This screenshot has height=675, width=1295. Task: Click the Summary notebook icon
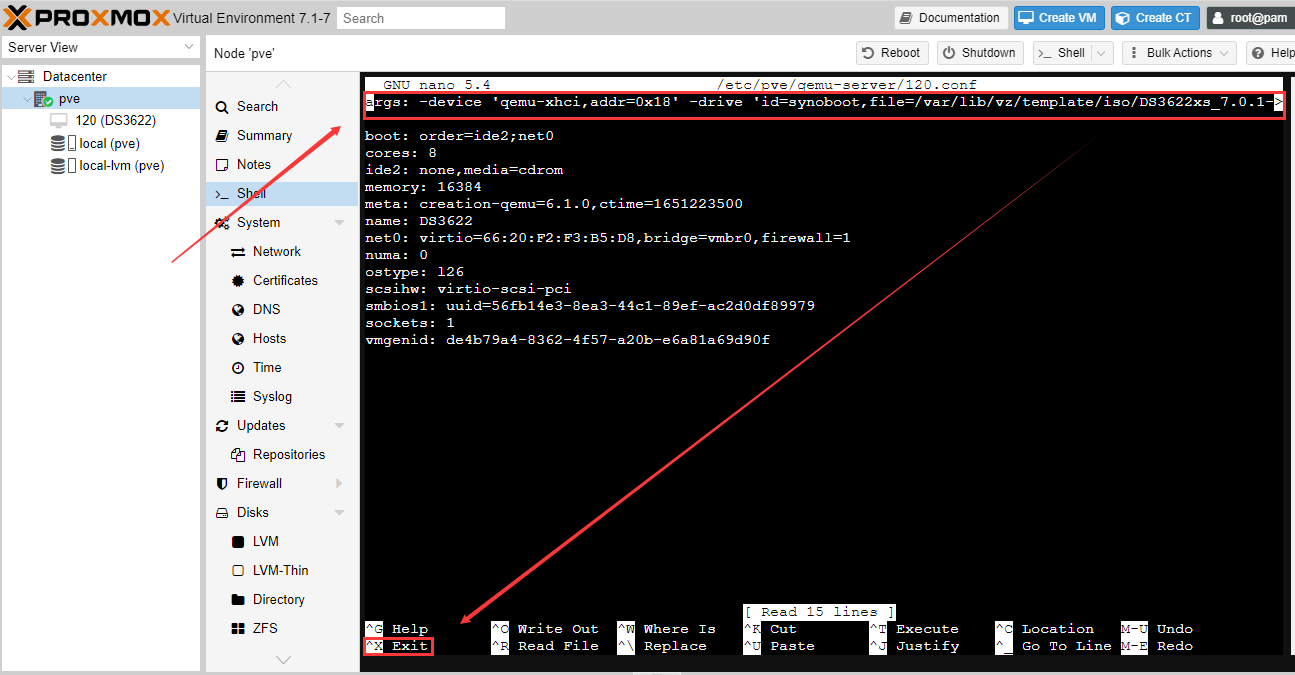[222, 135]
